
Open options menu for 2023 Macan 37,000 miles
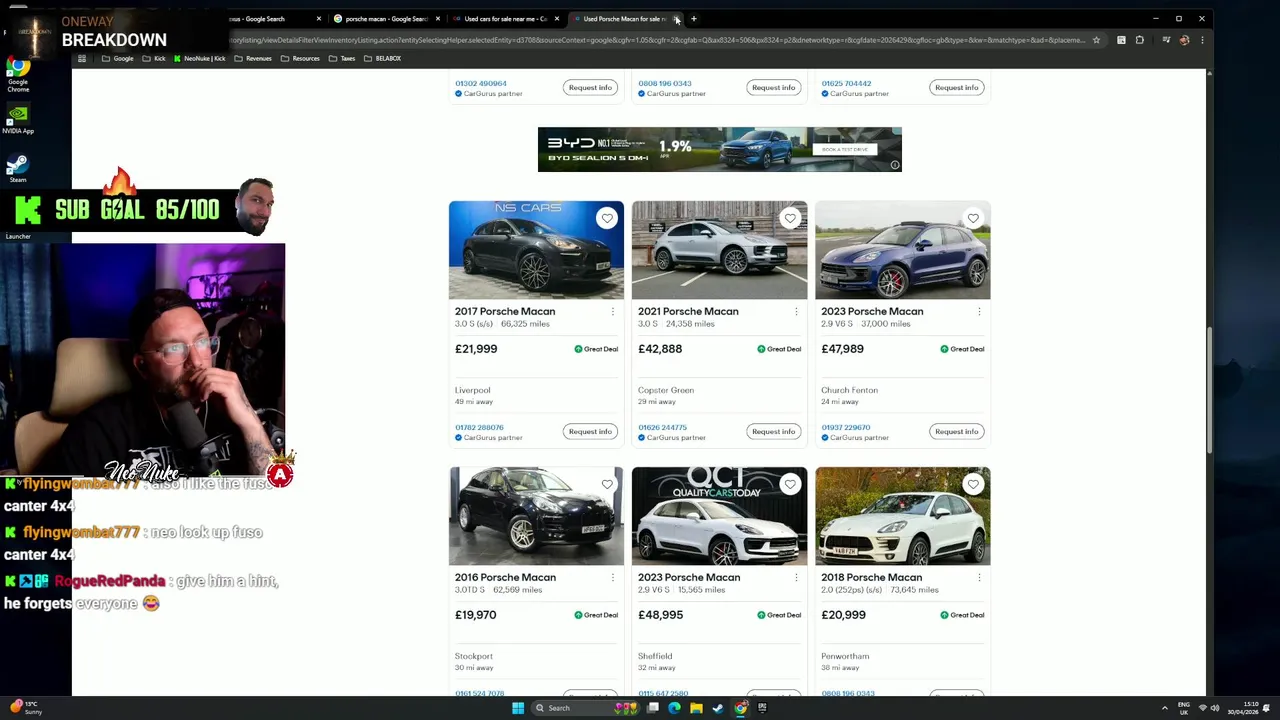click(979, 312)
